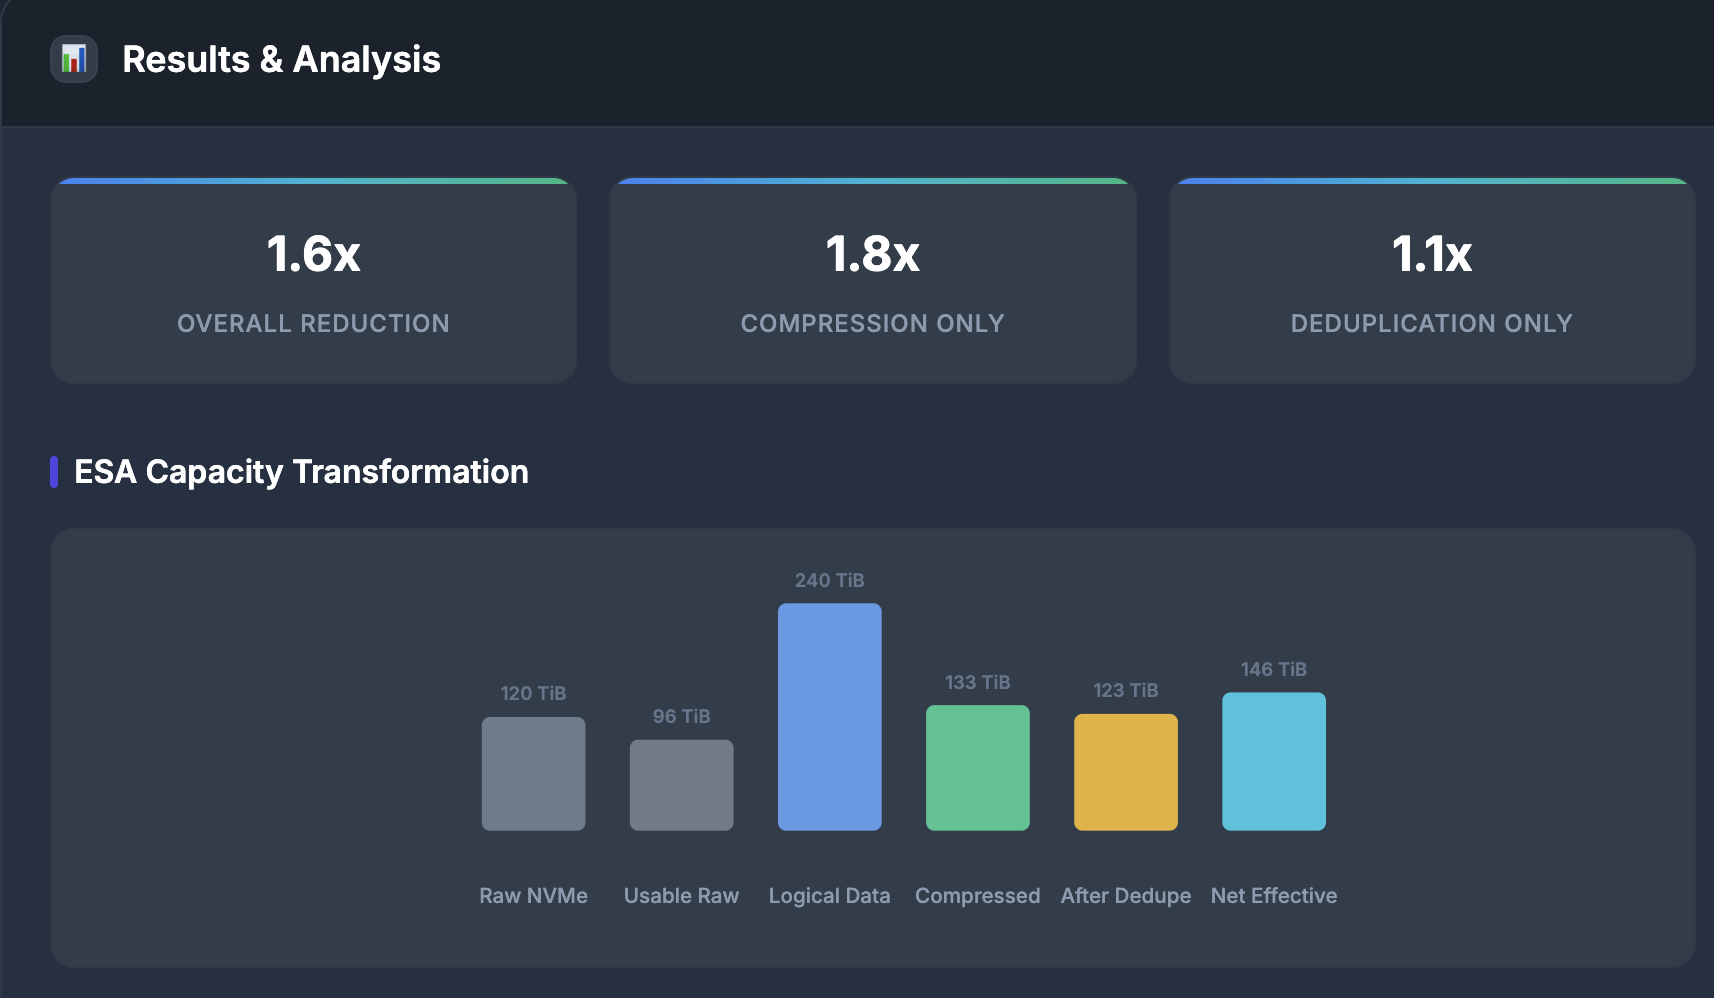Click the Raw NVMe axis label
Screen dimensions: 1714x998
(x=533, y=896)
